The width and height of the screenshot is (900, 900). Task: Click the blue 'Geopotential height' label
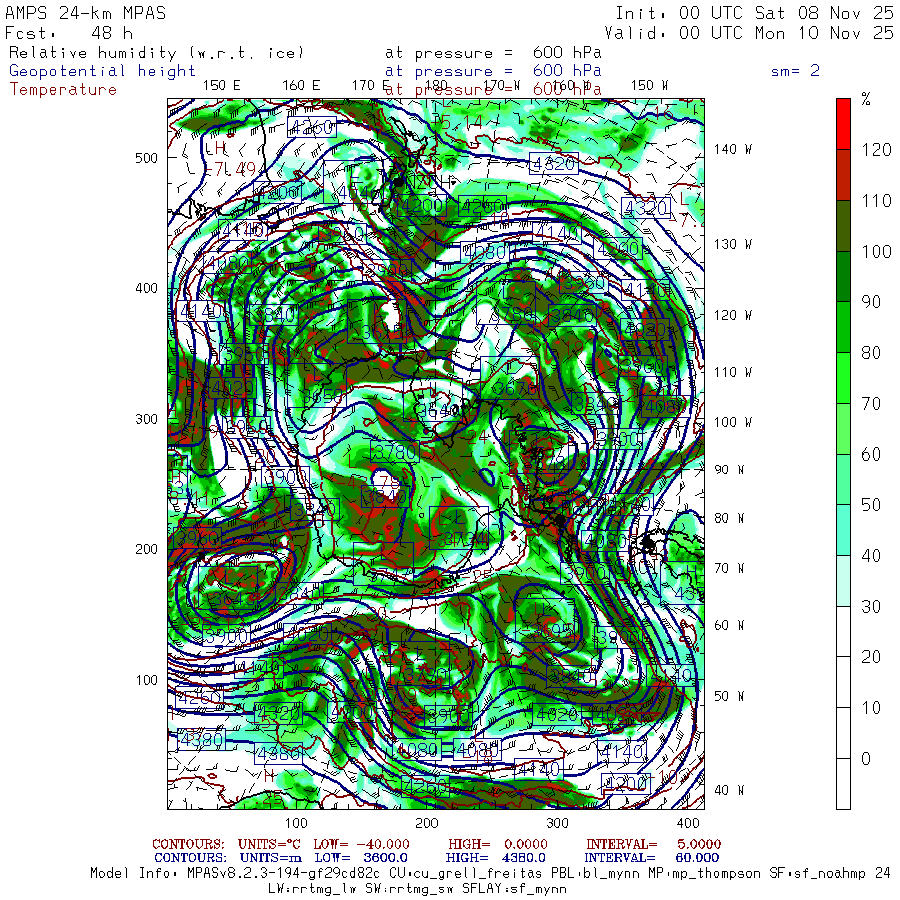pyautogui.click(x=102, y=71)
